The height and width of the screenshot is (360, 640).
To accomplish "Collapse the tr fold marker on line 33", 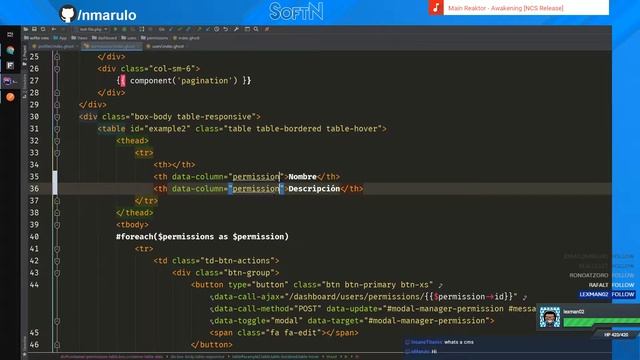I will click(x=57, y=153).
